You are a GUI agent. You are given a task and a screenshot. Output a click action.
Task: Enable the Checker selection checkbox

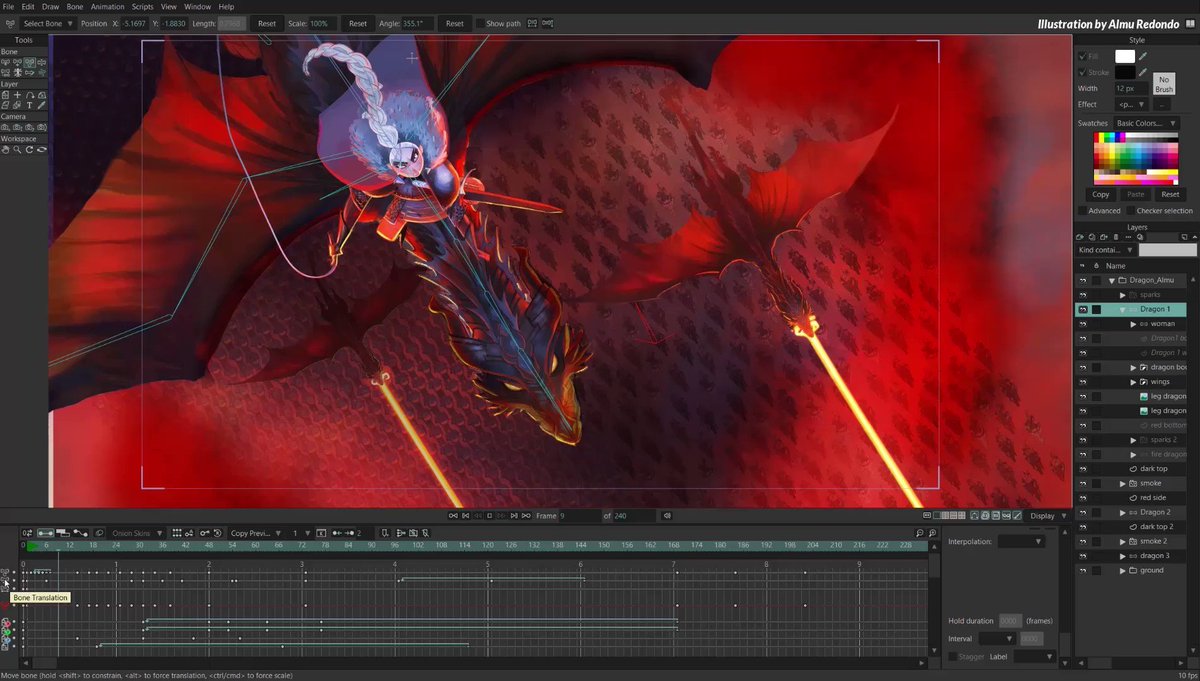[1131, 211]
